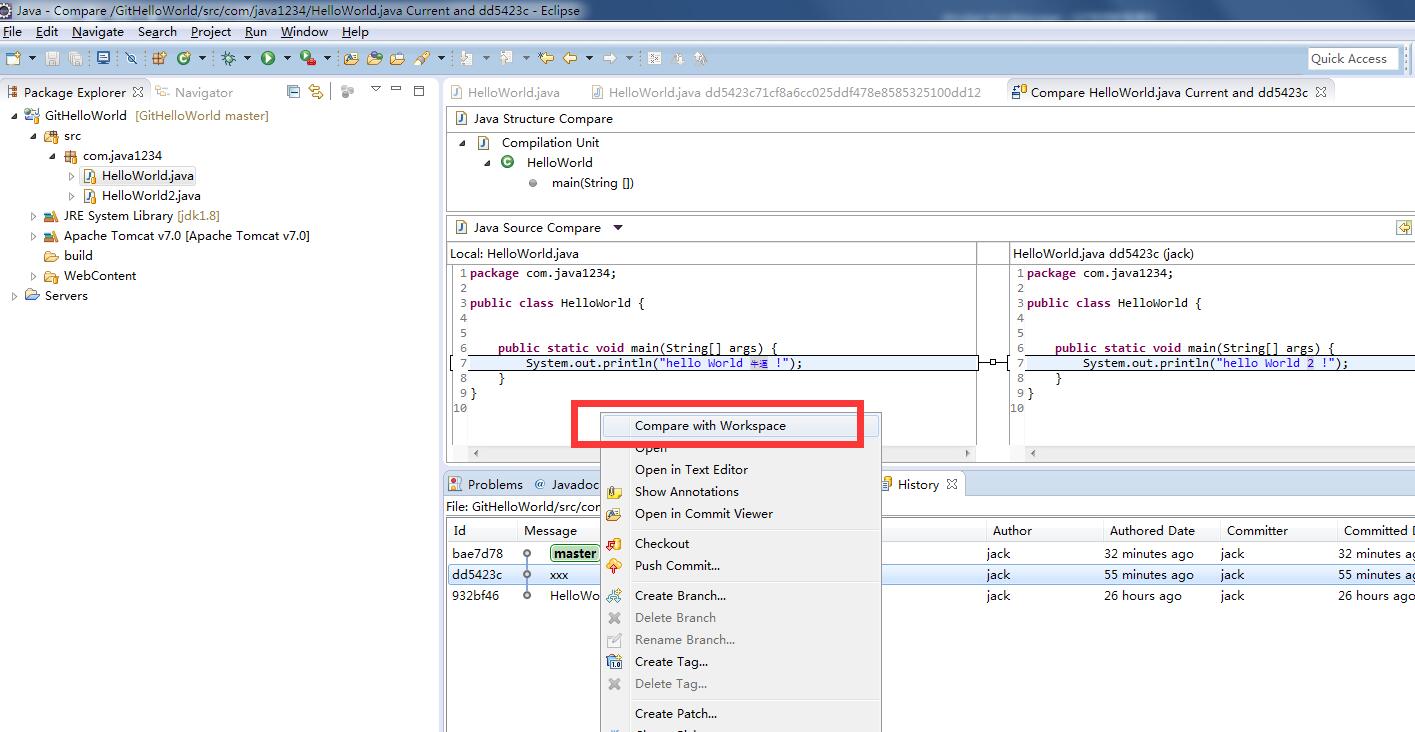Click the Save toolbar icon

[x=52, y=59]
